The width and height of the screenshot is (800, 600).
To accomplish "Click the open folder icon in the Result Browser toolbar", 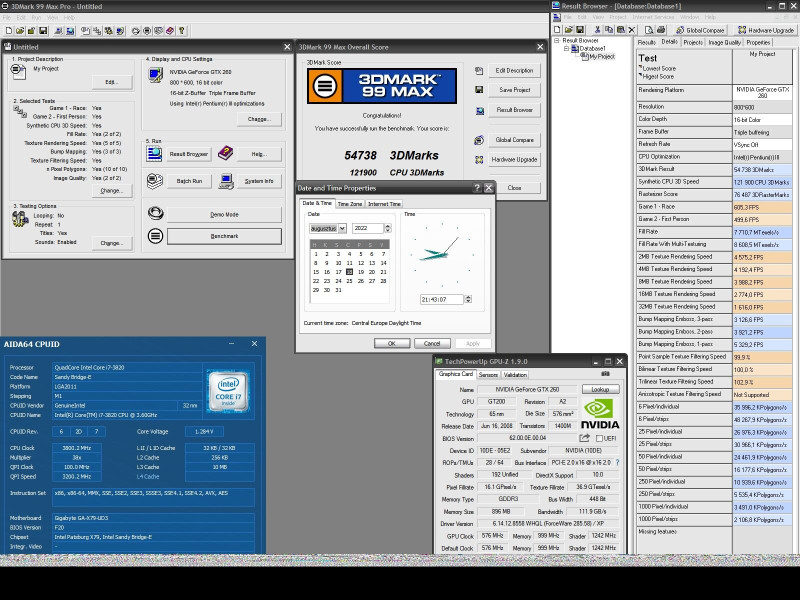I will (x=568, y=30).
